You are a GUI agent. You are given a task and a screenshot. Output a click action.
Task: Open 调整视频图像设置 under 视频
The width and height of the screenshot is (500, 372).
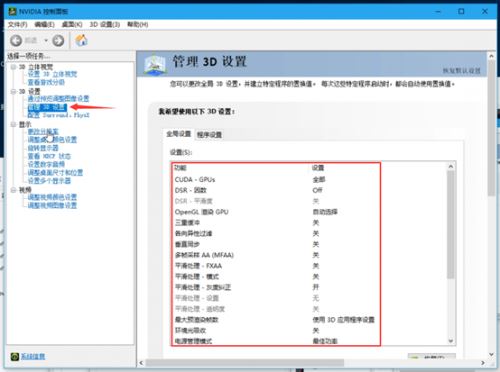pos(52,205)
